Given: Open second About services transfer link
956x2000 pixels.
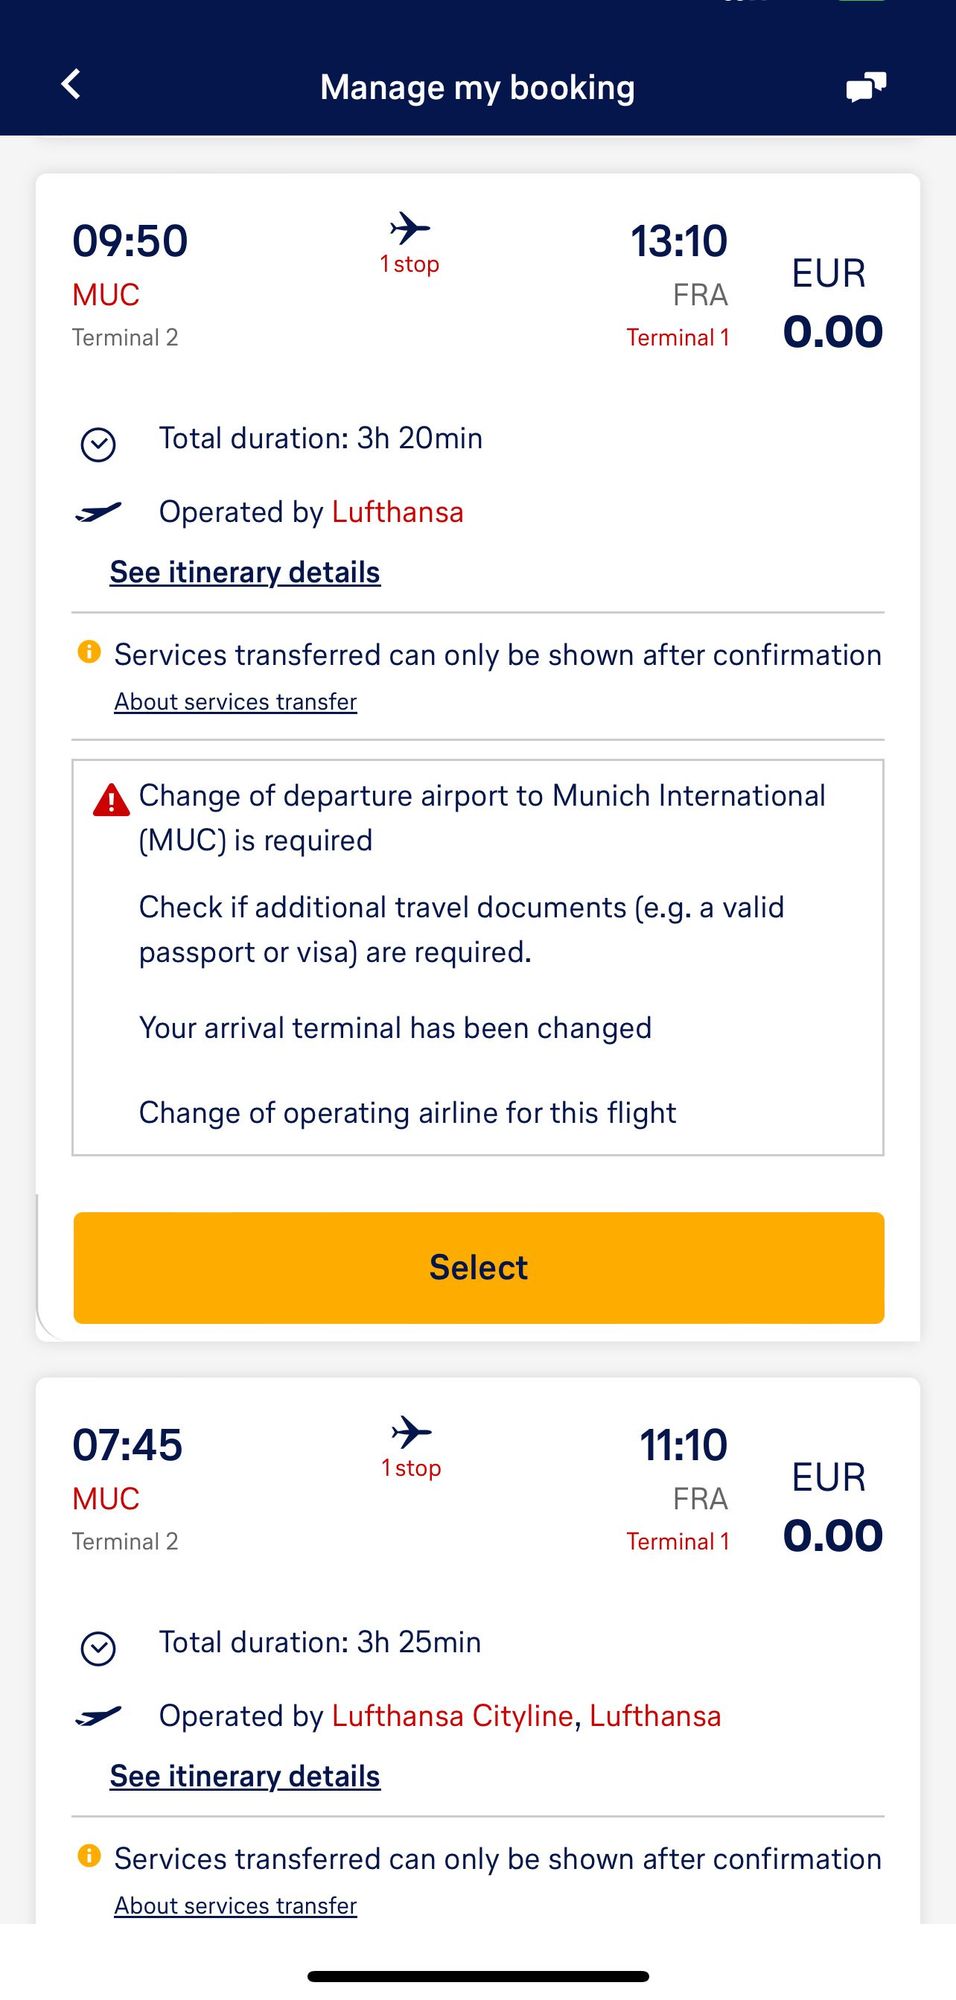Looking at the screenshot, I should coord(235,1906).
